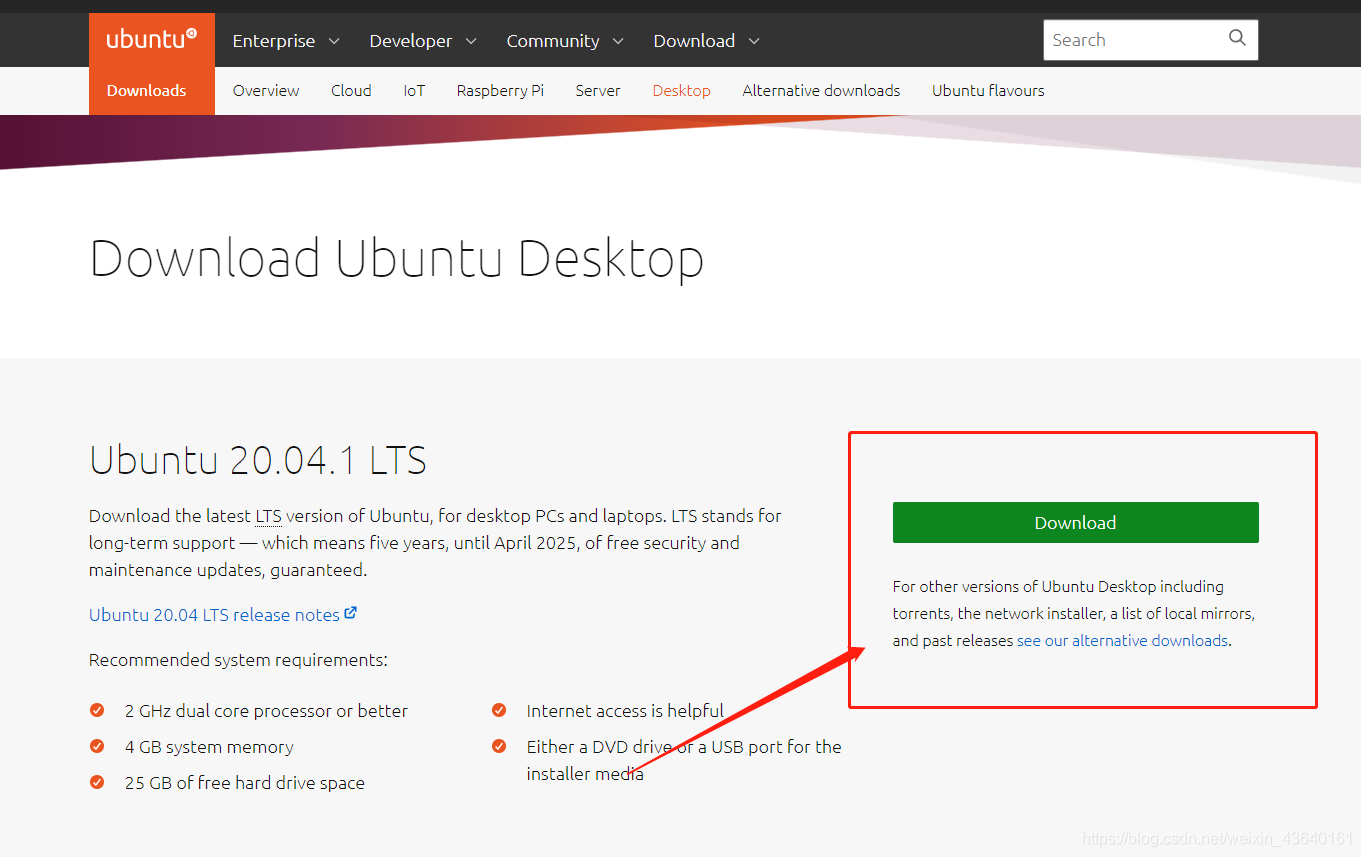Select the Desktop tab
Viewport: 1361px width, 857px height.
coord(681,90)
